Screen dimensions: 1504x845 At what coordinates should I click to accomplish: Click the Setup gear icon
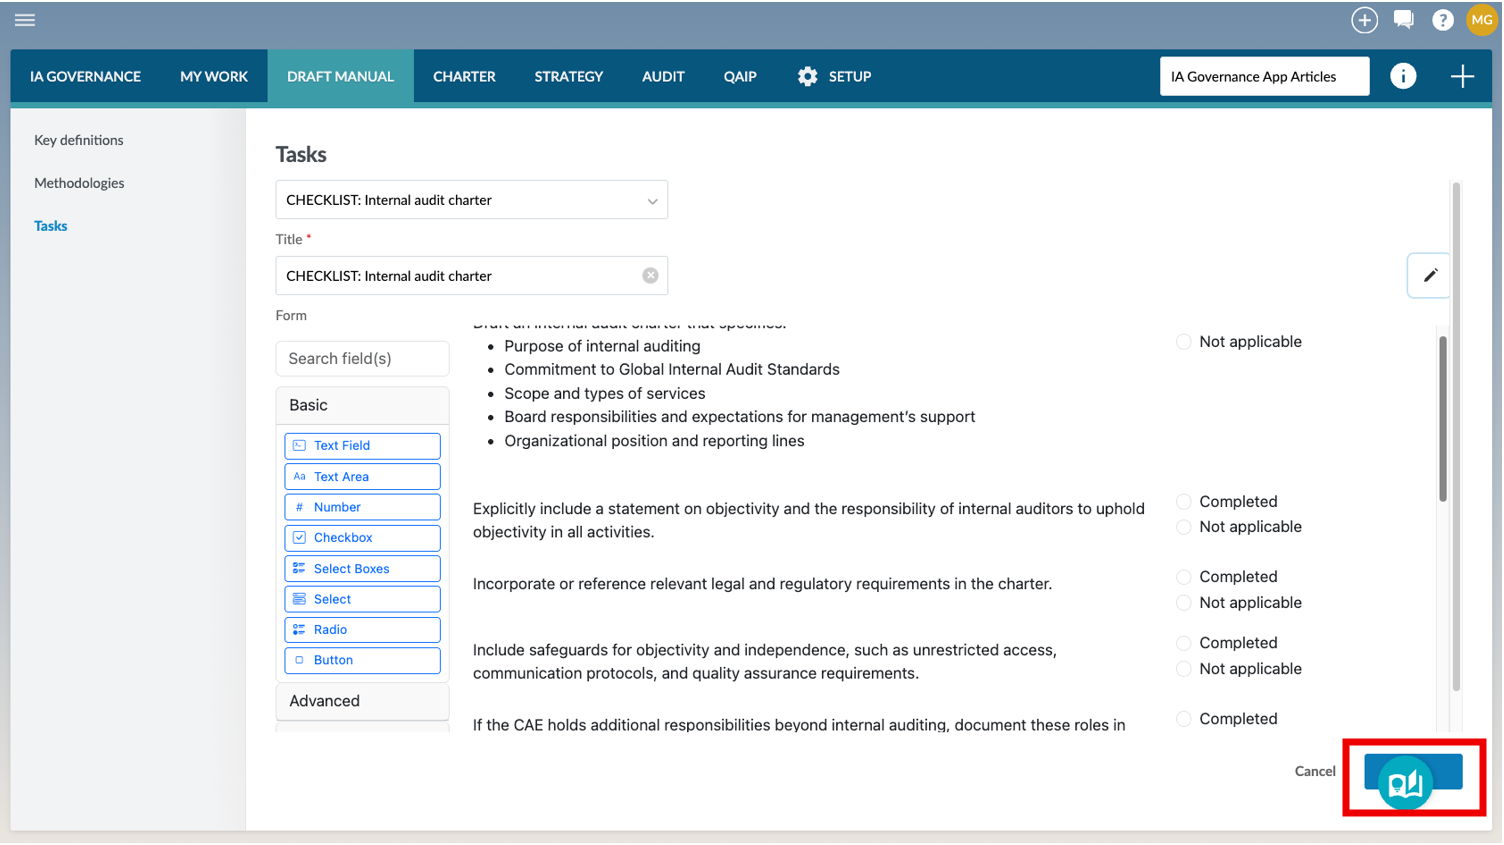(807, 76)
